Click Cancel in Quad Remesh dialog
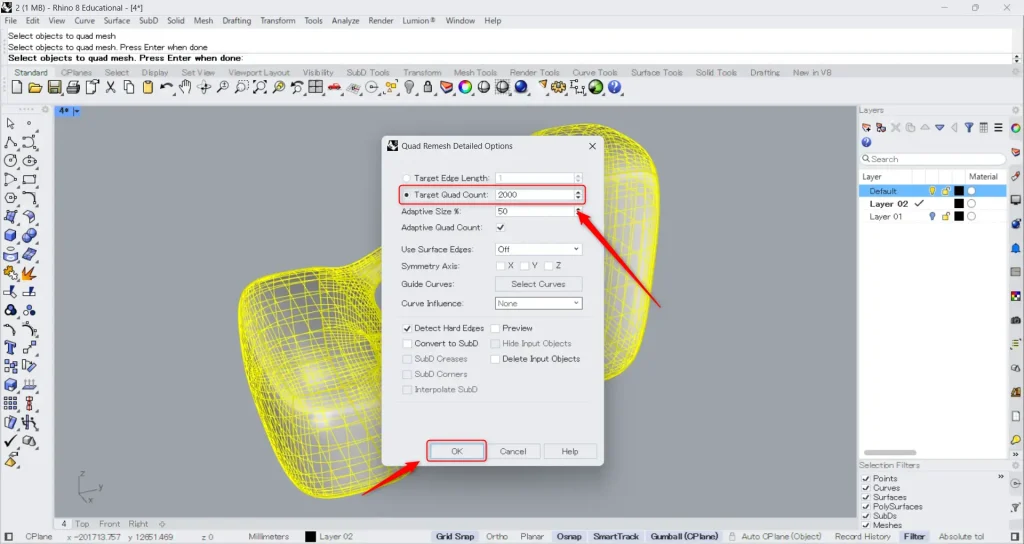 513,451
